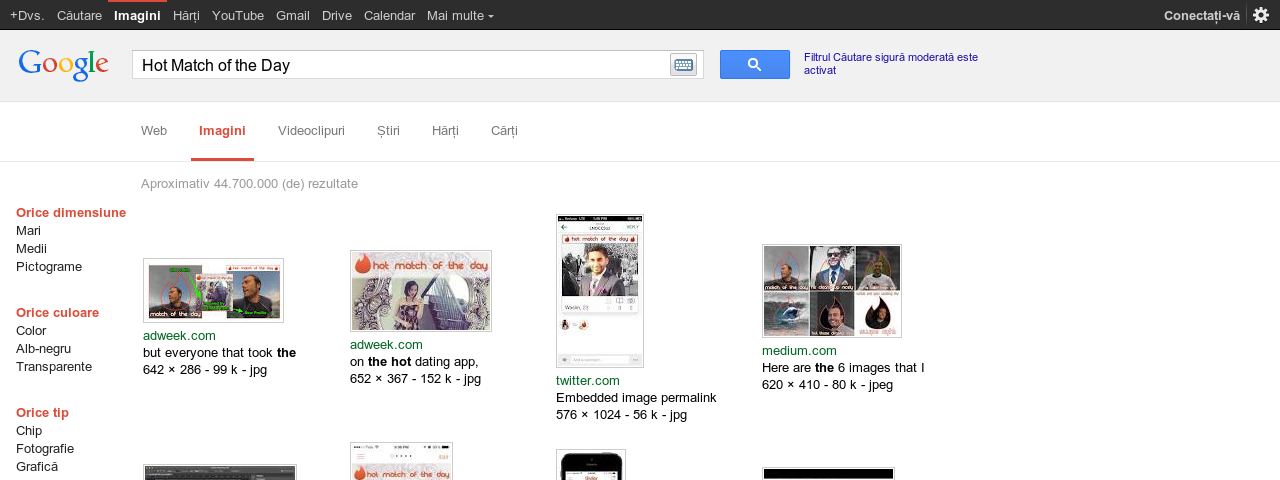Open +Dvs. in the top bar

pos(27,15)
